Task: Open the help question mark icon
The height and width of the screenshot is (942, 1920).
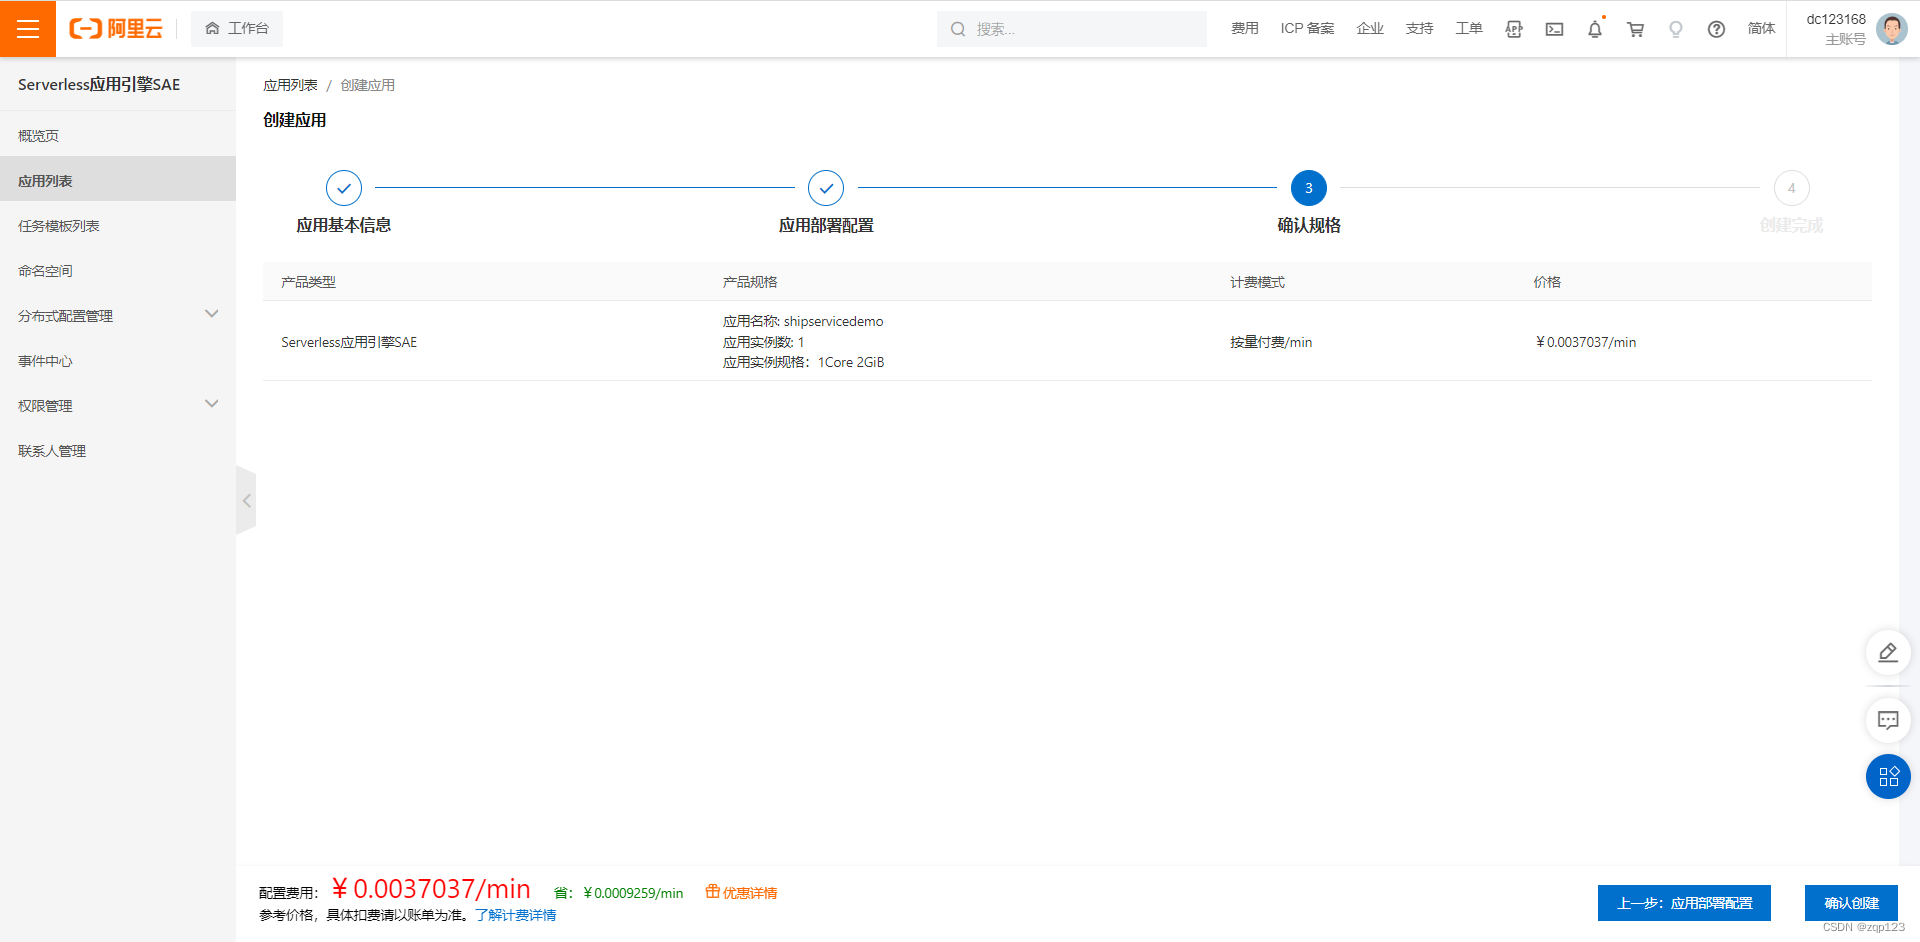Action: [x=1716, y=29]
